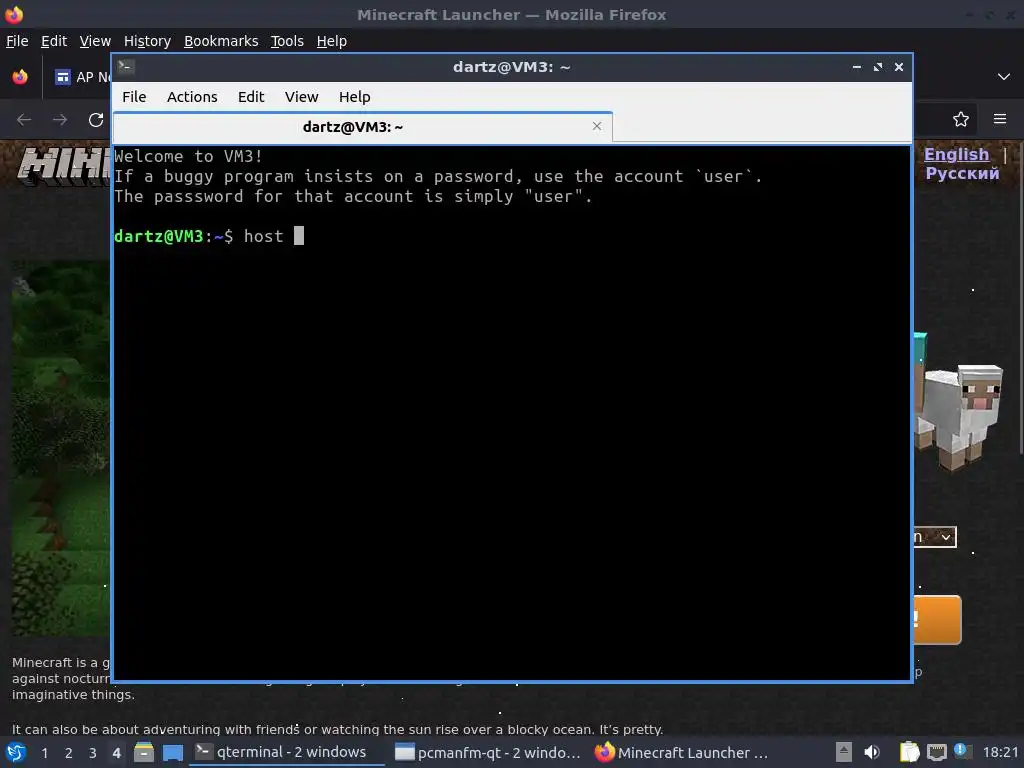Open Firefox Edit menu
Image resolution: width=1024 pixels, height=768 pixels.
point(54,41)
